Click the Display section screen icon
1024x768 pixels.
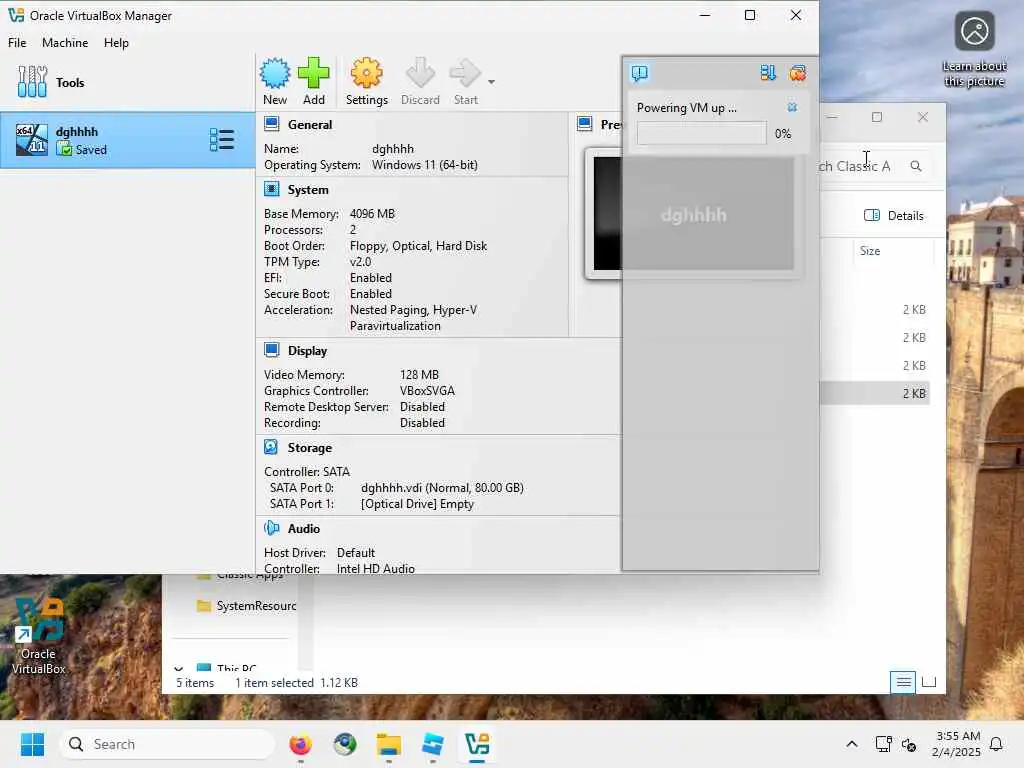click(272, 350)
